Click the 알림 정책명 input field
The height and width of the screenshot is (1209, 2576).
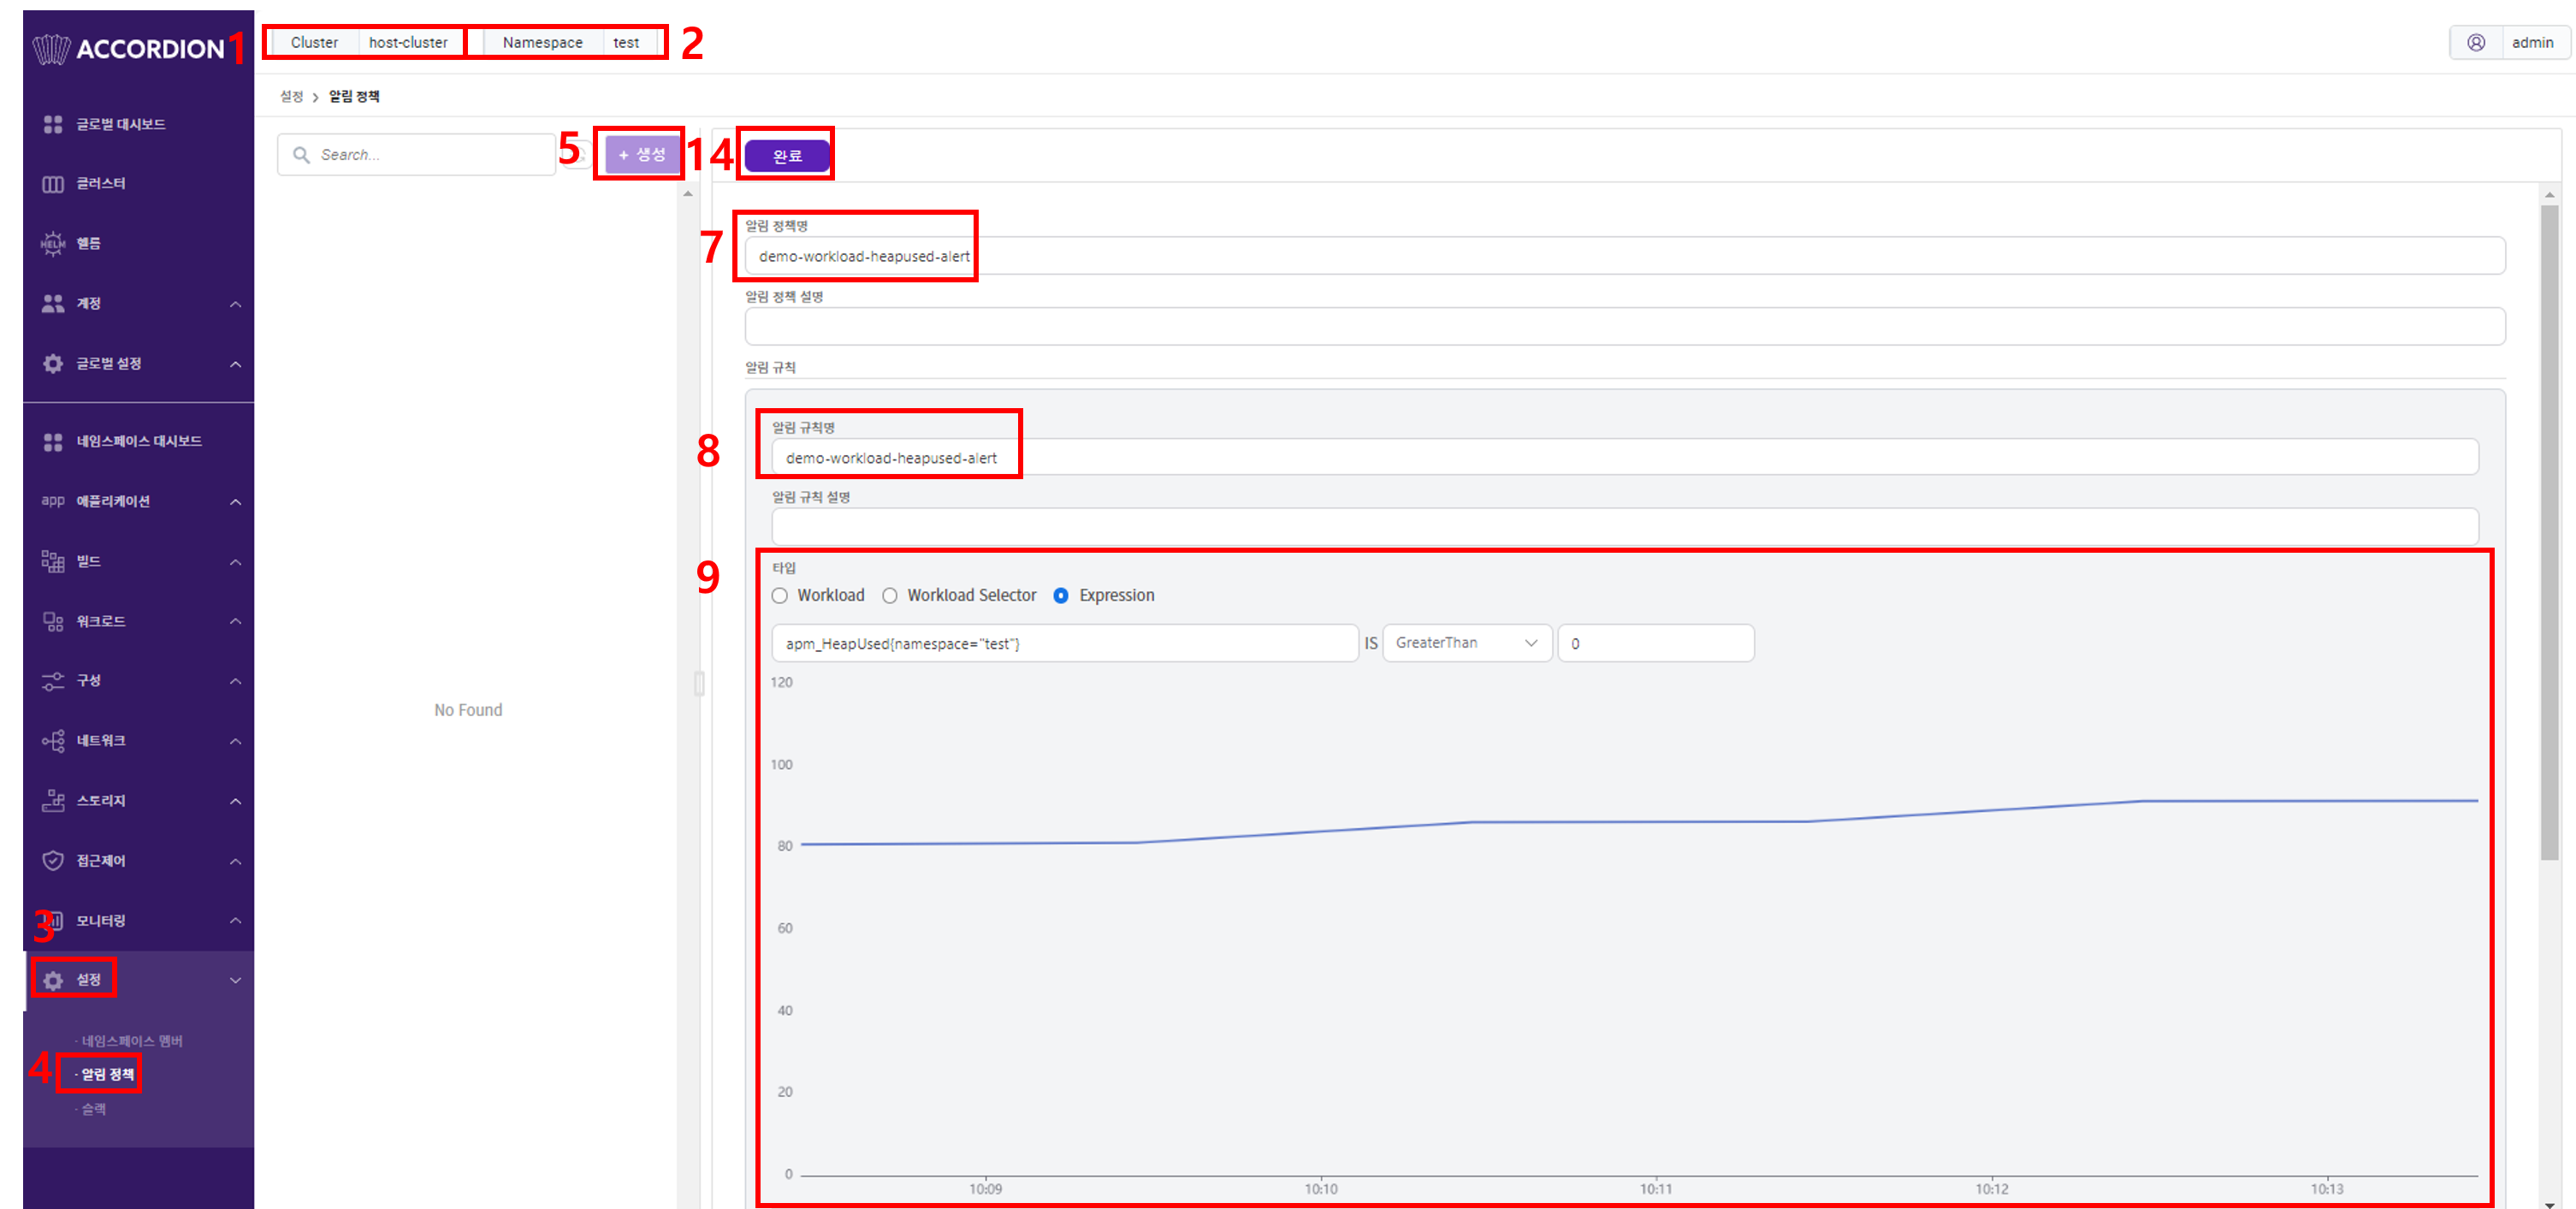click(1624, 256)
